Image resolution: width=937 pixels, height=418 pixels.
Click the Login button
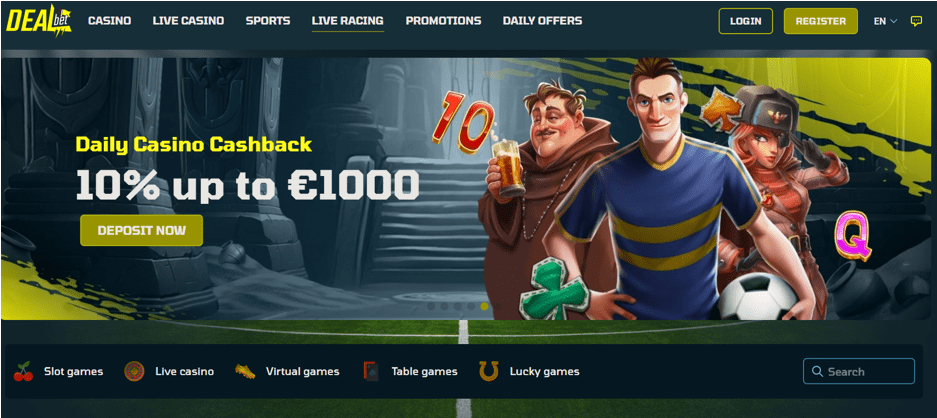click(x=746, y=21)
